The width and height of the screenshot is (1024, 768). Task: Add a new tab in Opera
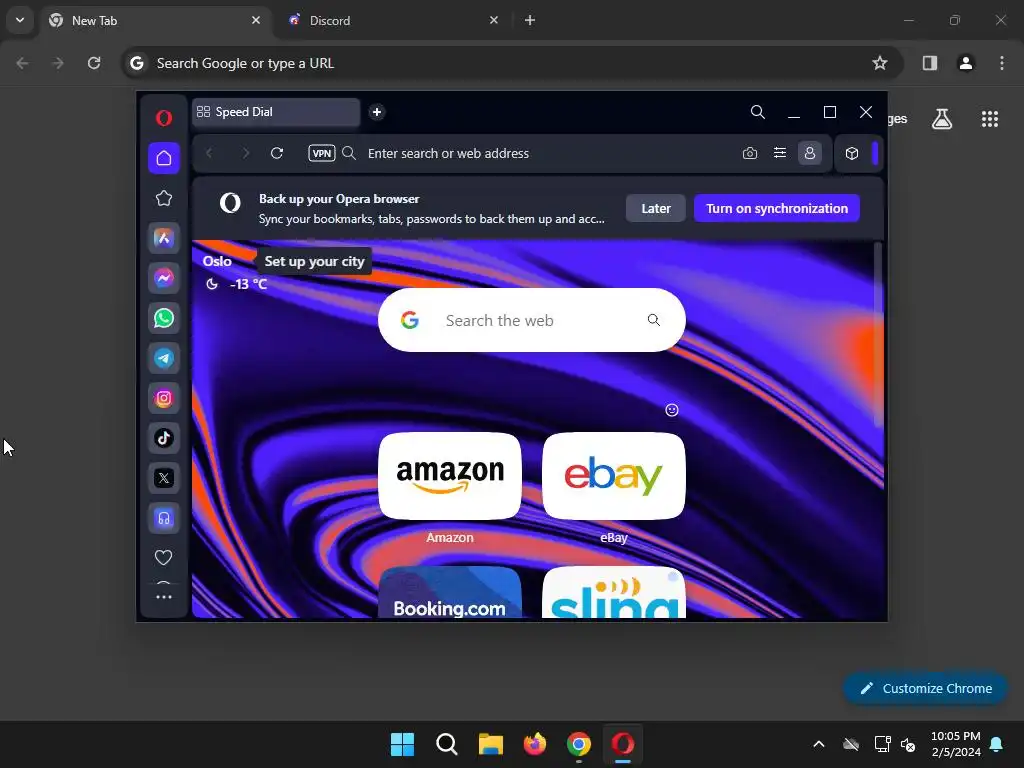(377, 112)
